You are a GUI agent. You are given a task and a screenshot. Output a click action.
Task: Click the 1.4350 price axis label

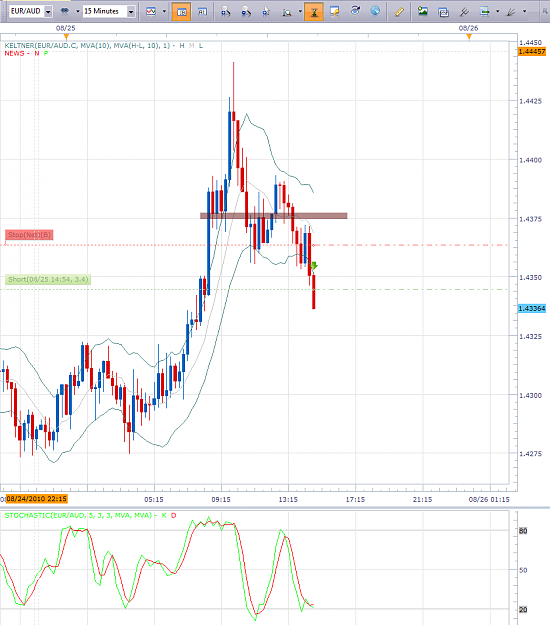pyautogui.click(x=530, y=277)
